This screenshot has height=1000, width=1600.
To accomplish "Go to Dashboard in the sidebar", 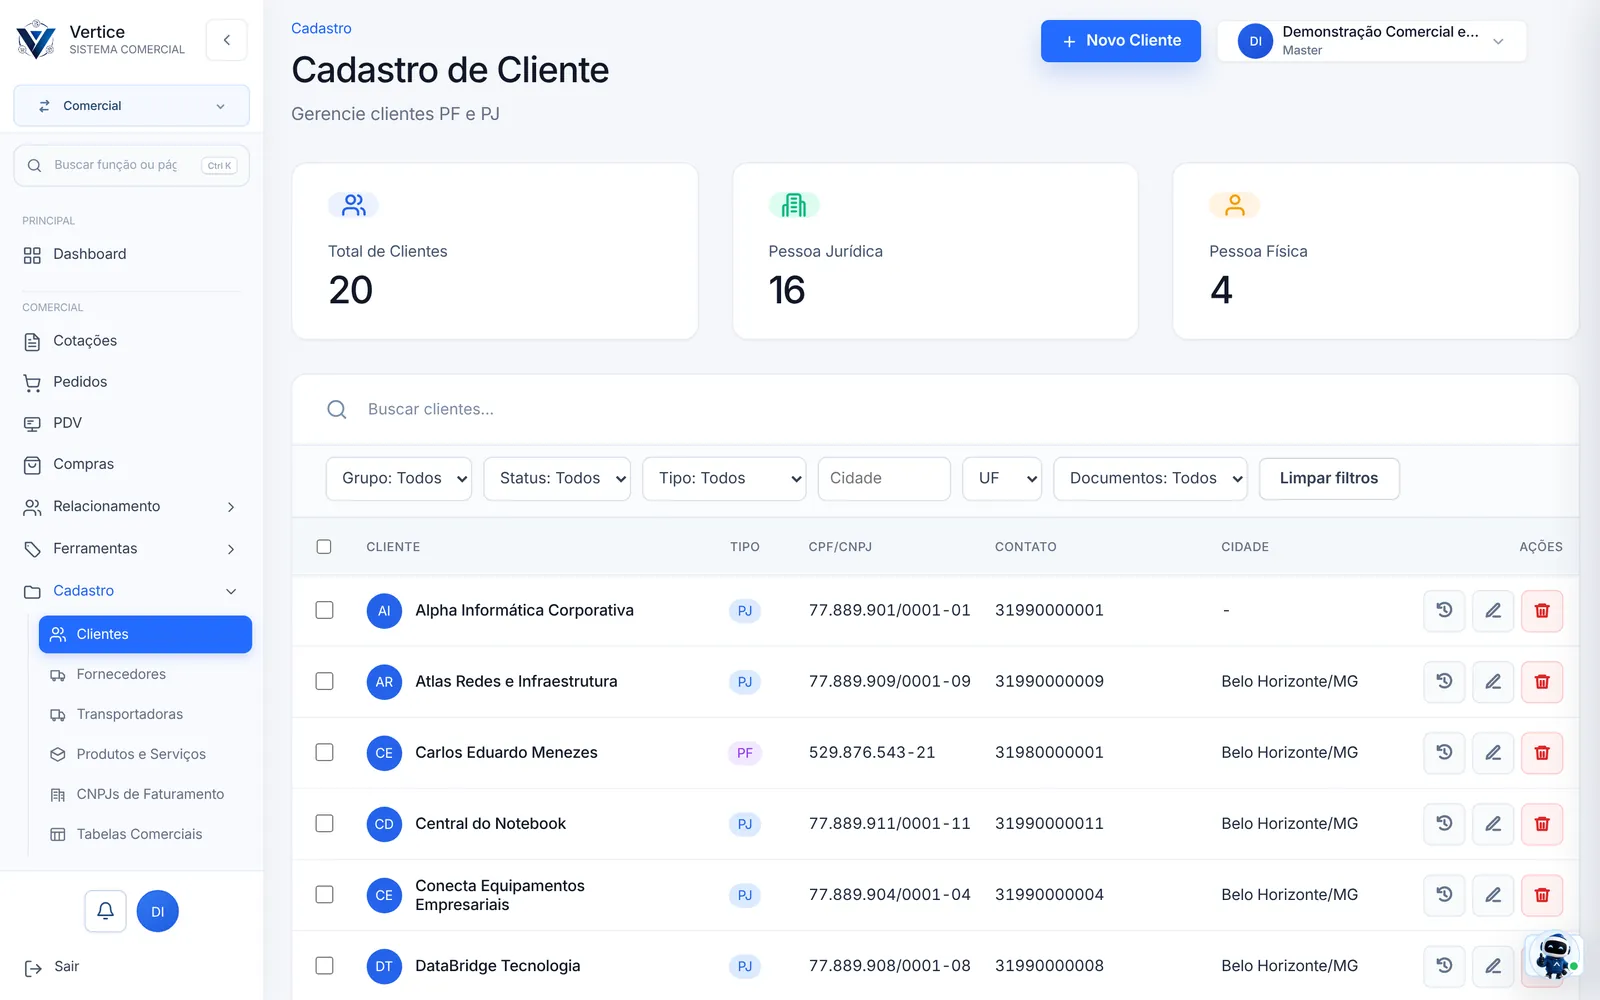I will coord(131,254).
